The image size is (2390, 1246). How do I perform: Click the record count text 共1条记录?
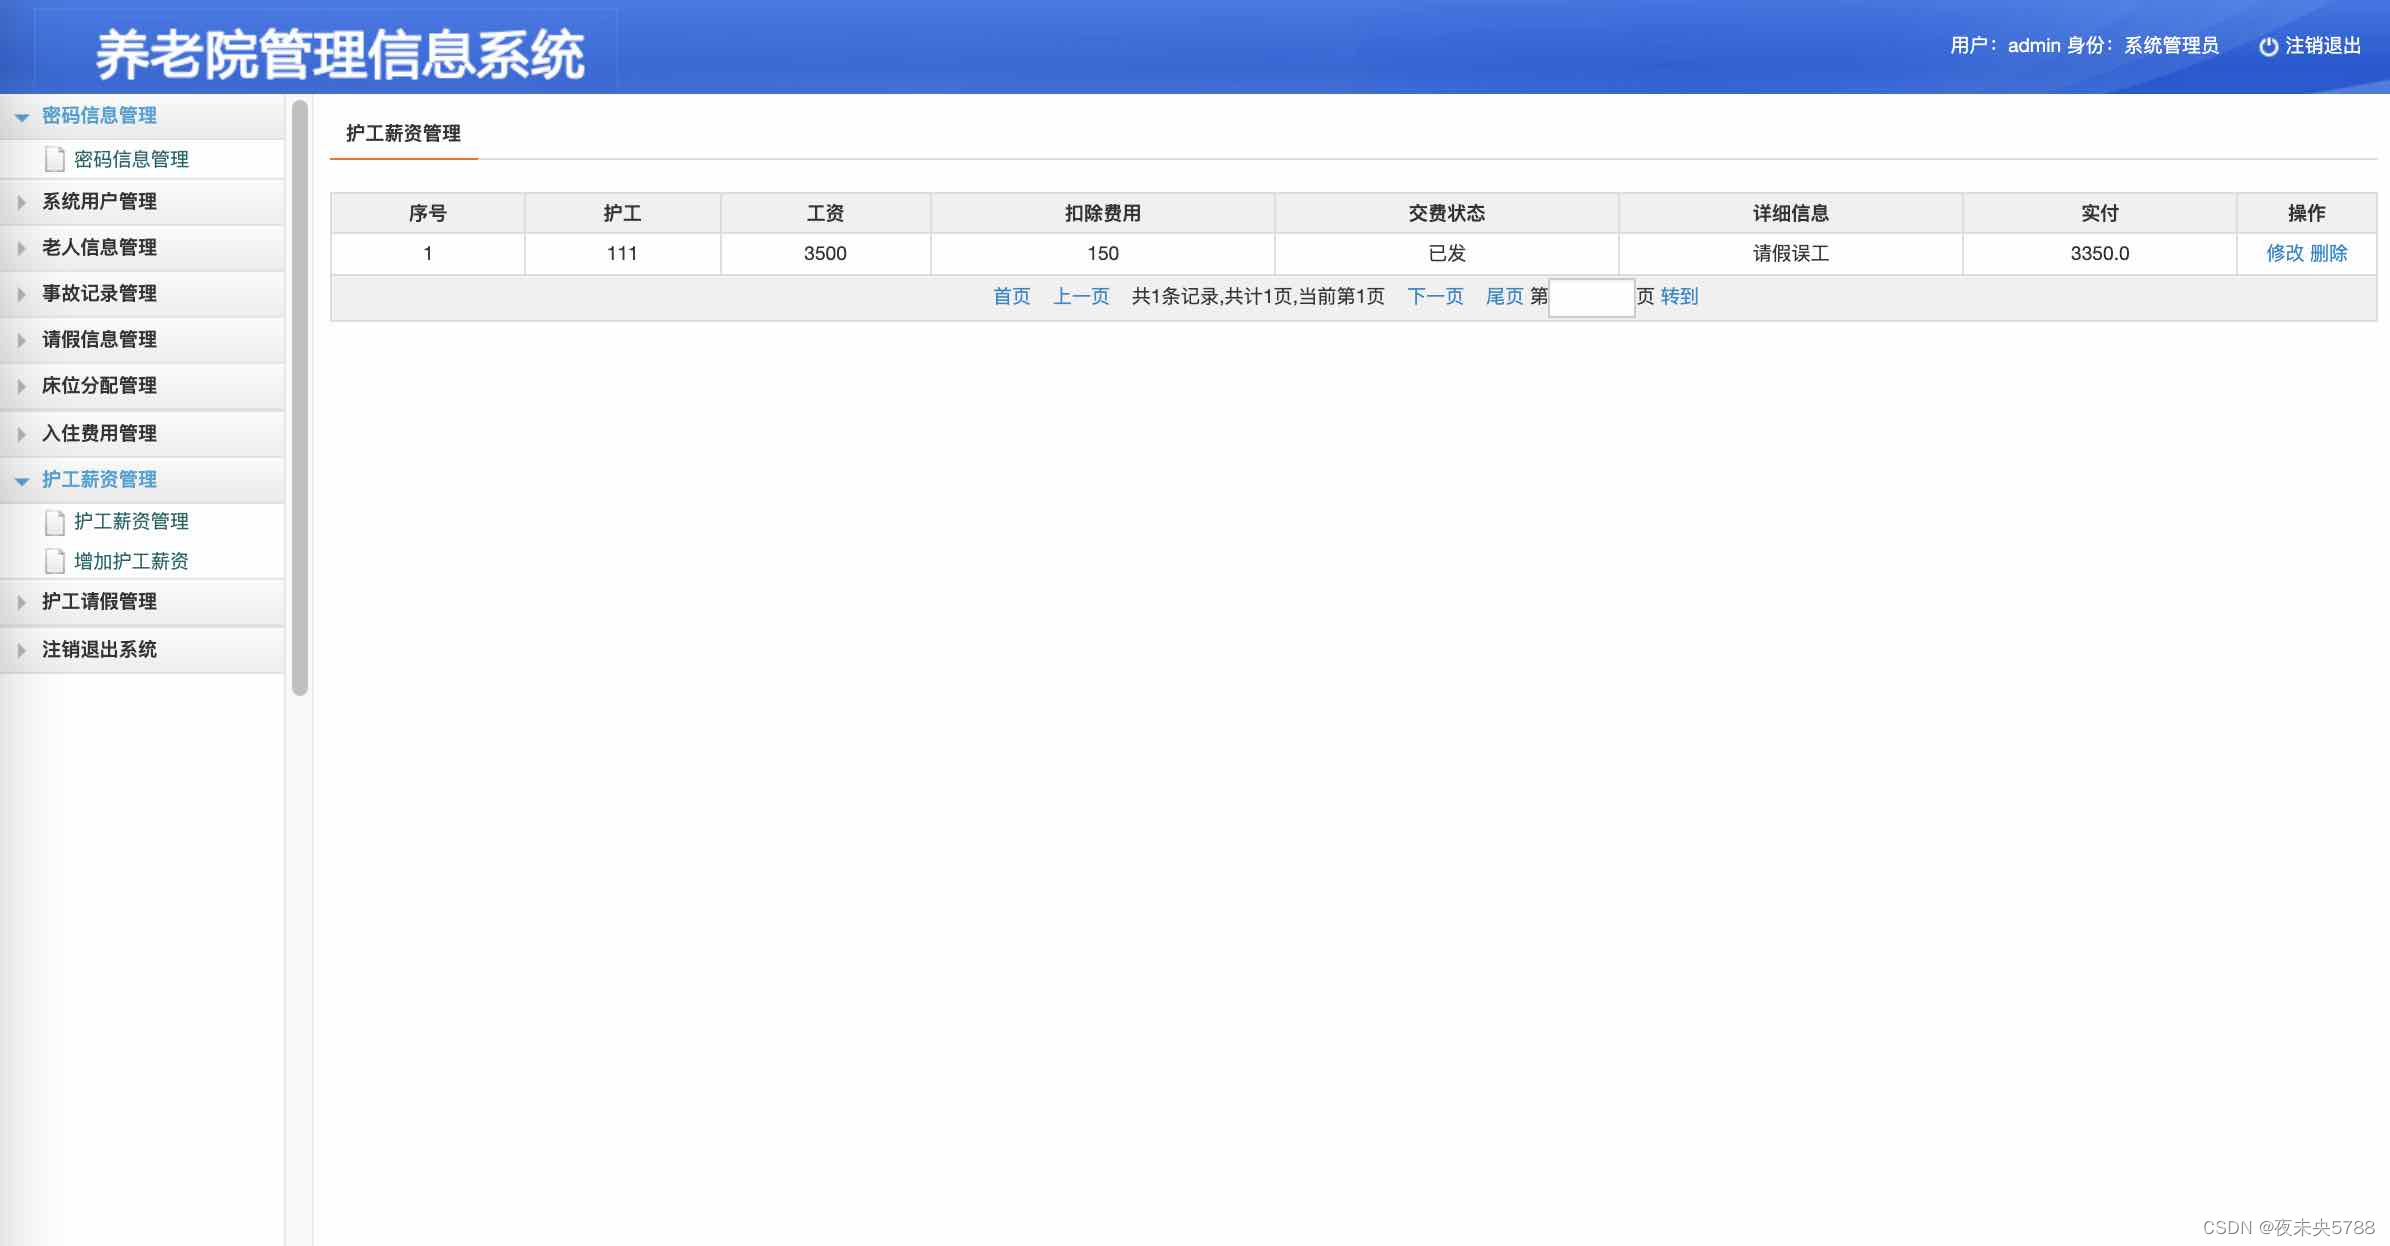[x=1175, y=297]
